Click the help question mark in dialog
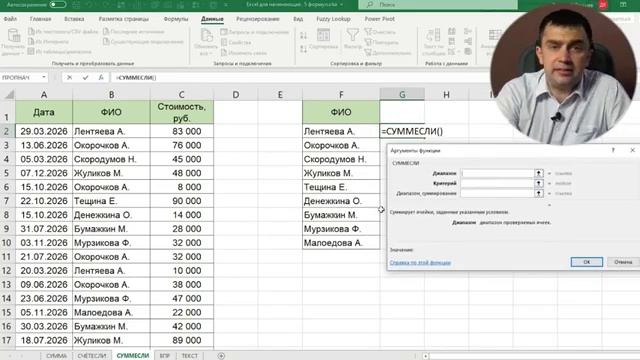Screen dimensions: 640x360 [613, 150]
